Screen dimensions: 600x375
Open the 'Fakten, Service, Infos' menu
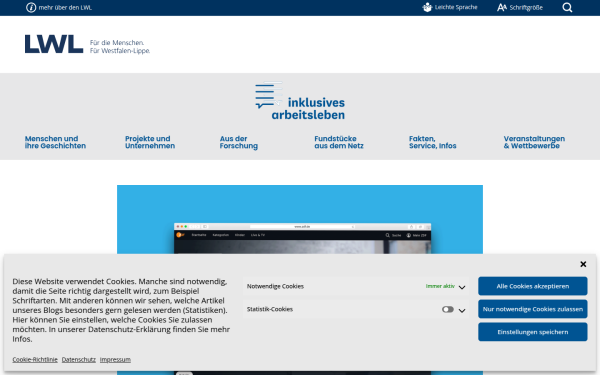tap(432, 142)
